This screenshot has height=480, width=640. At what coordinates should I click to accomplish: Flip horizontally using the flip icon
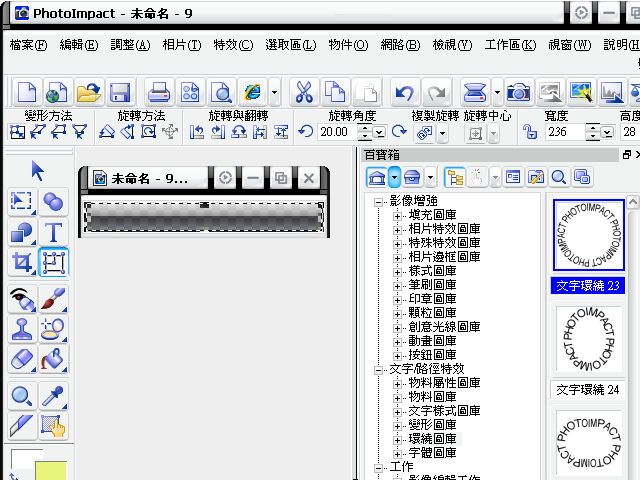pyautogui.click(x=260, y=132)
